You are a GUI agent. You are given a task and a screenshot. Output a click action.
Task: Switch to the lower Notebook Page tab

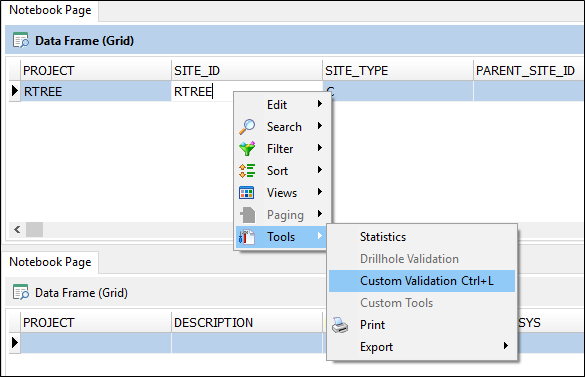[50, 262]
